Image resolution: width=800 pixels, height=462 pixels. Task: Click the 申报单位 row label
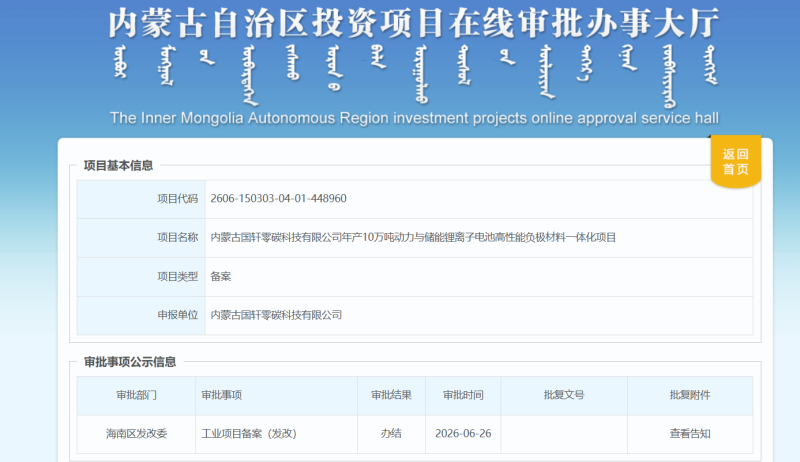tap(177, 315)
